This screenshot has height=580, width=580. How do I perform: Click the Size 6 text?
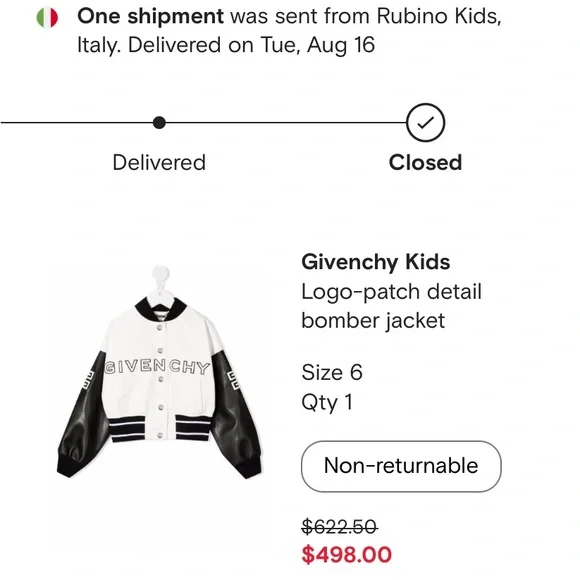tap(332, 372)
